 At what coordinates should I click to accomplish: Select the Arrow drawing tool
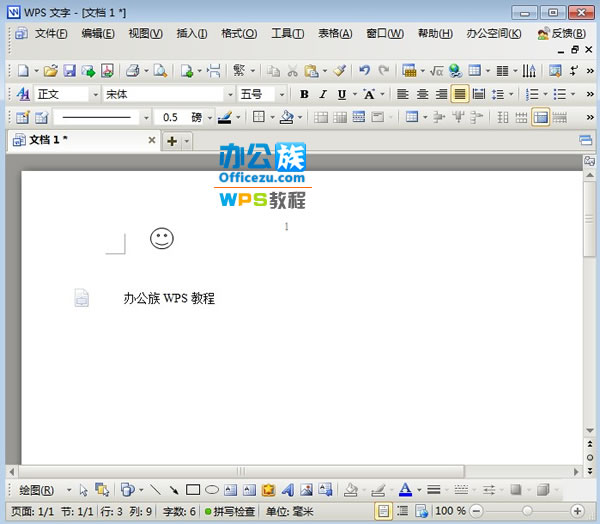174,490
